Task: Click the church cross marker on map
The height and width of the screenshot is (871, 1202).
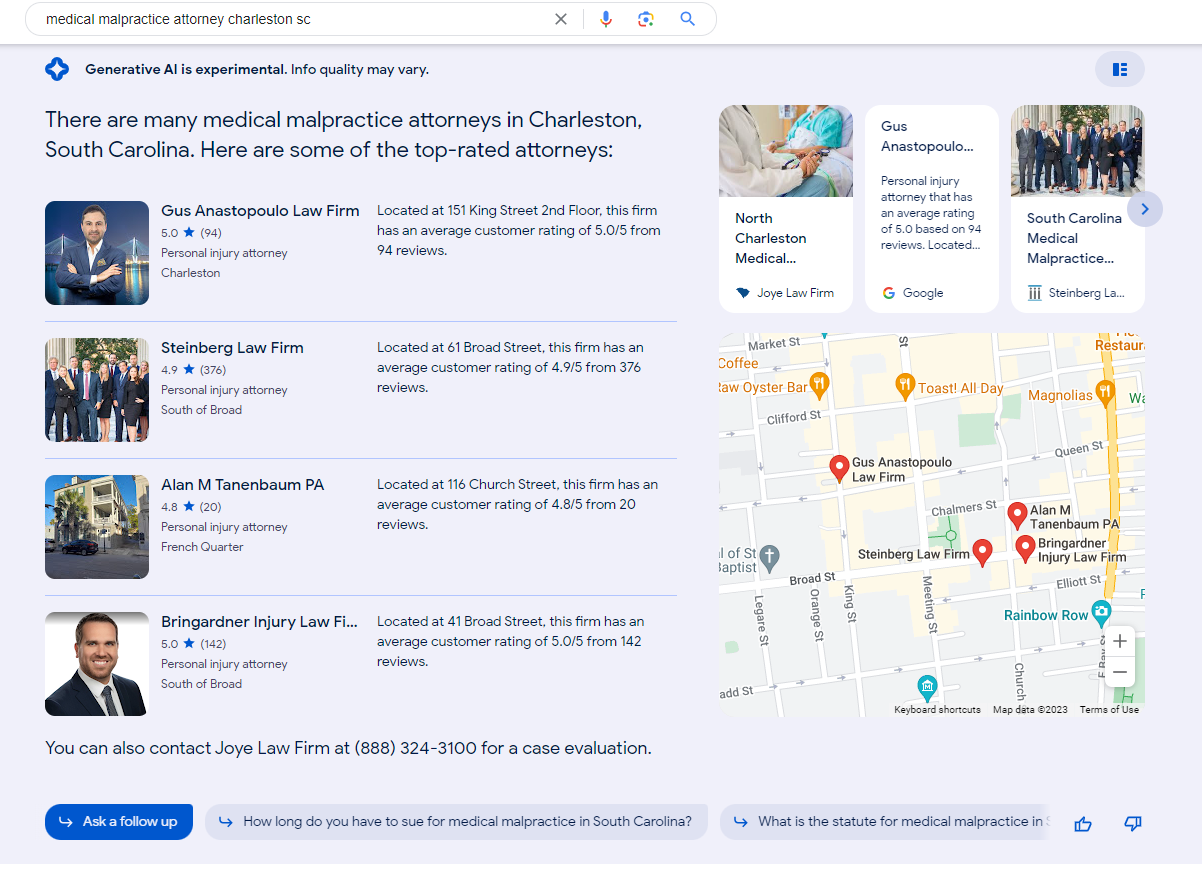Action: (768, 557)
